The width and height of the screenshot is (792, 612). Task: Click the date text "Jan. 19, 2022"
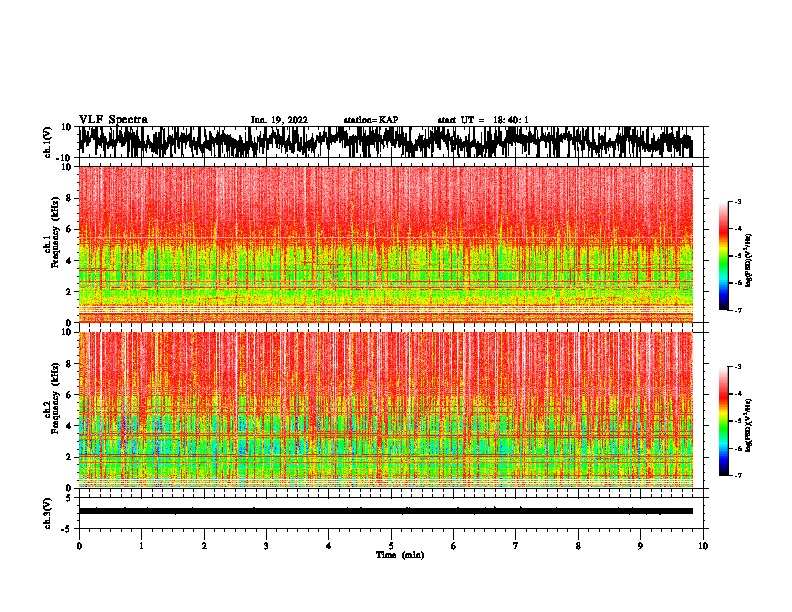click(279, 120)
